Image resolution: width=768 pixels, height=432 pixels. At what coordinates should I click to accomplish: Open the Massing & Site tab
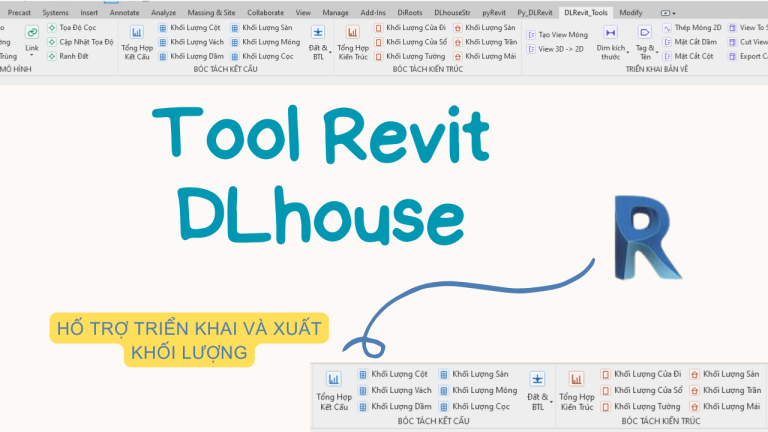click(212, 13)
